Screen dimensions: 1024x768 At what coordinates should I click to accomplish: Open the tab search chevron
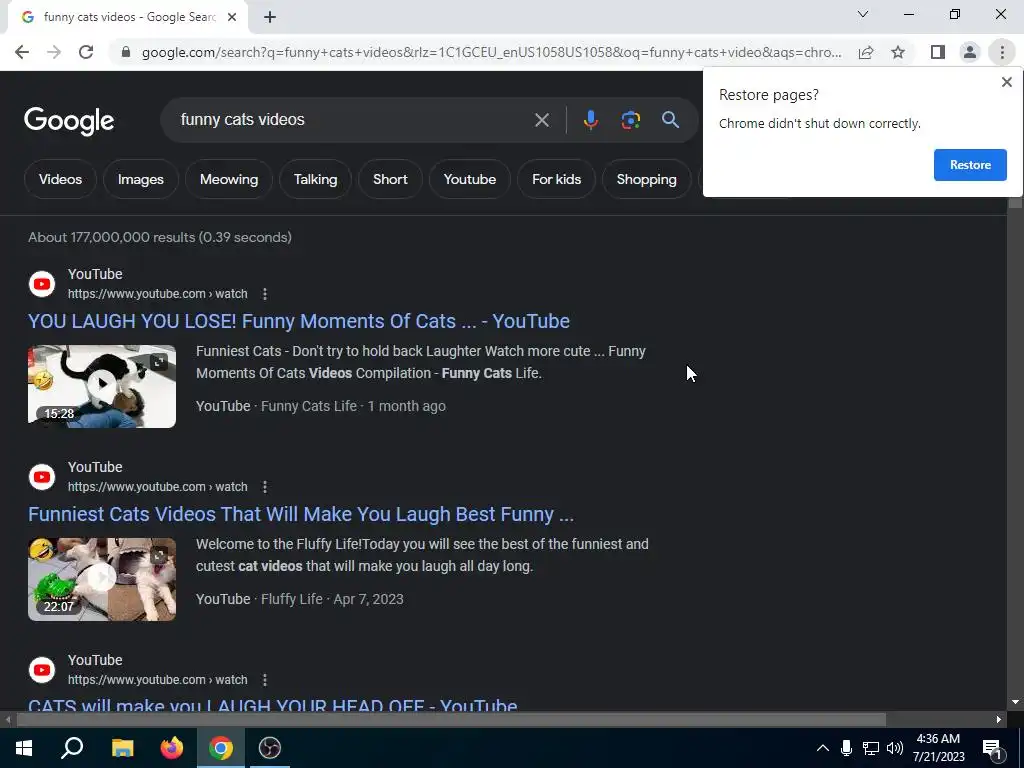[x=863, y=14]
